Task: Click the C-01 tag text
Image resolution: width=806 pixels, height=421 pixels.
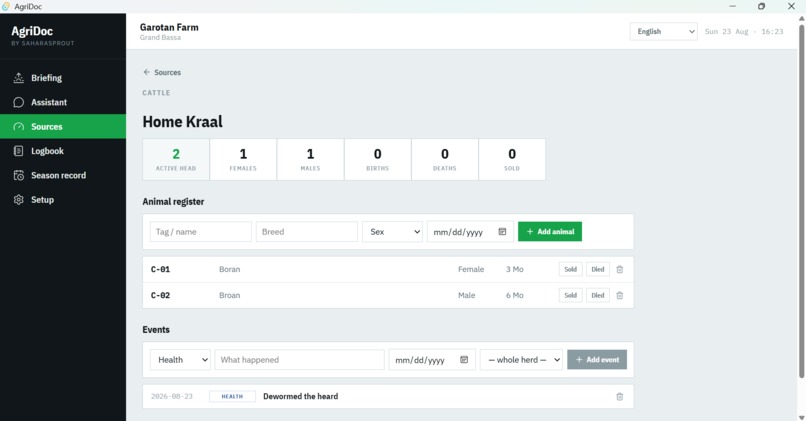Action: click(160, 269)
